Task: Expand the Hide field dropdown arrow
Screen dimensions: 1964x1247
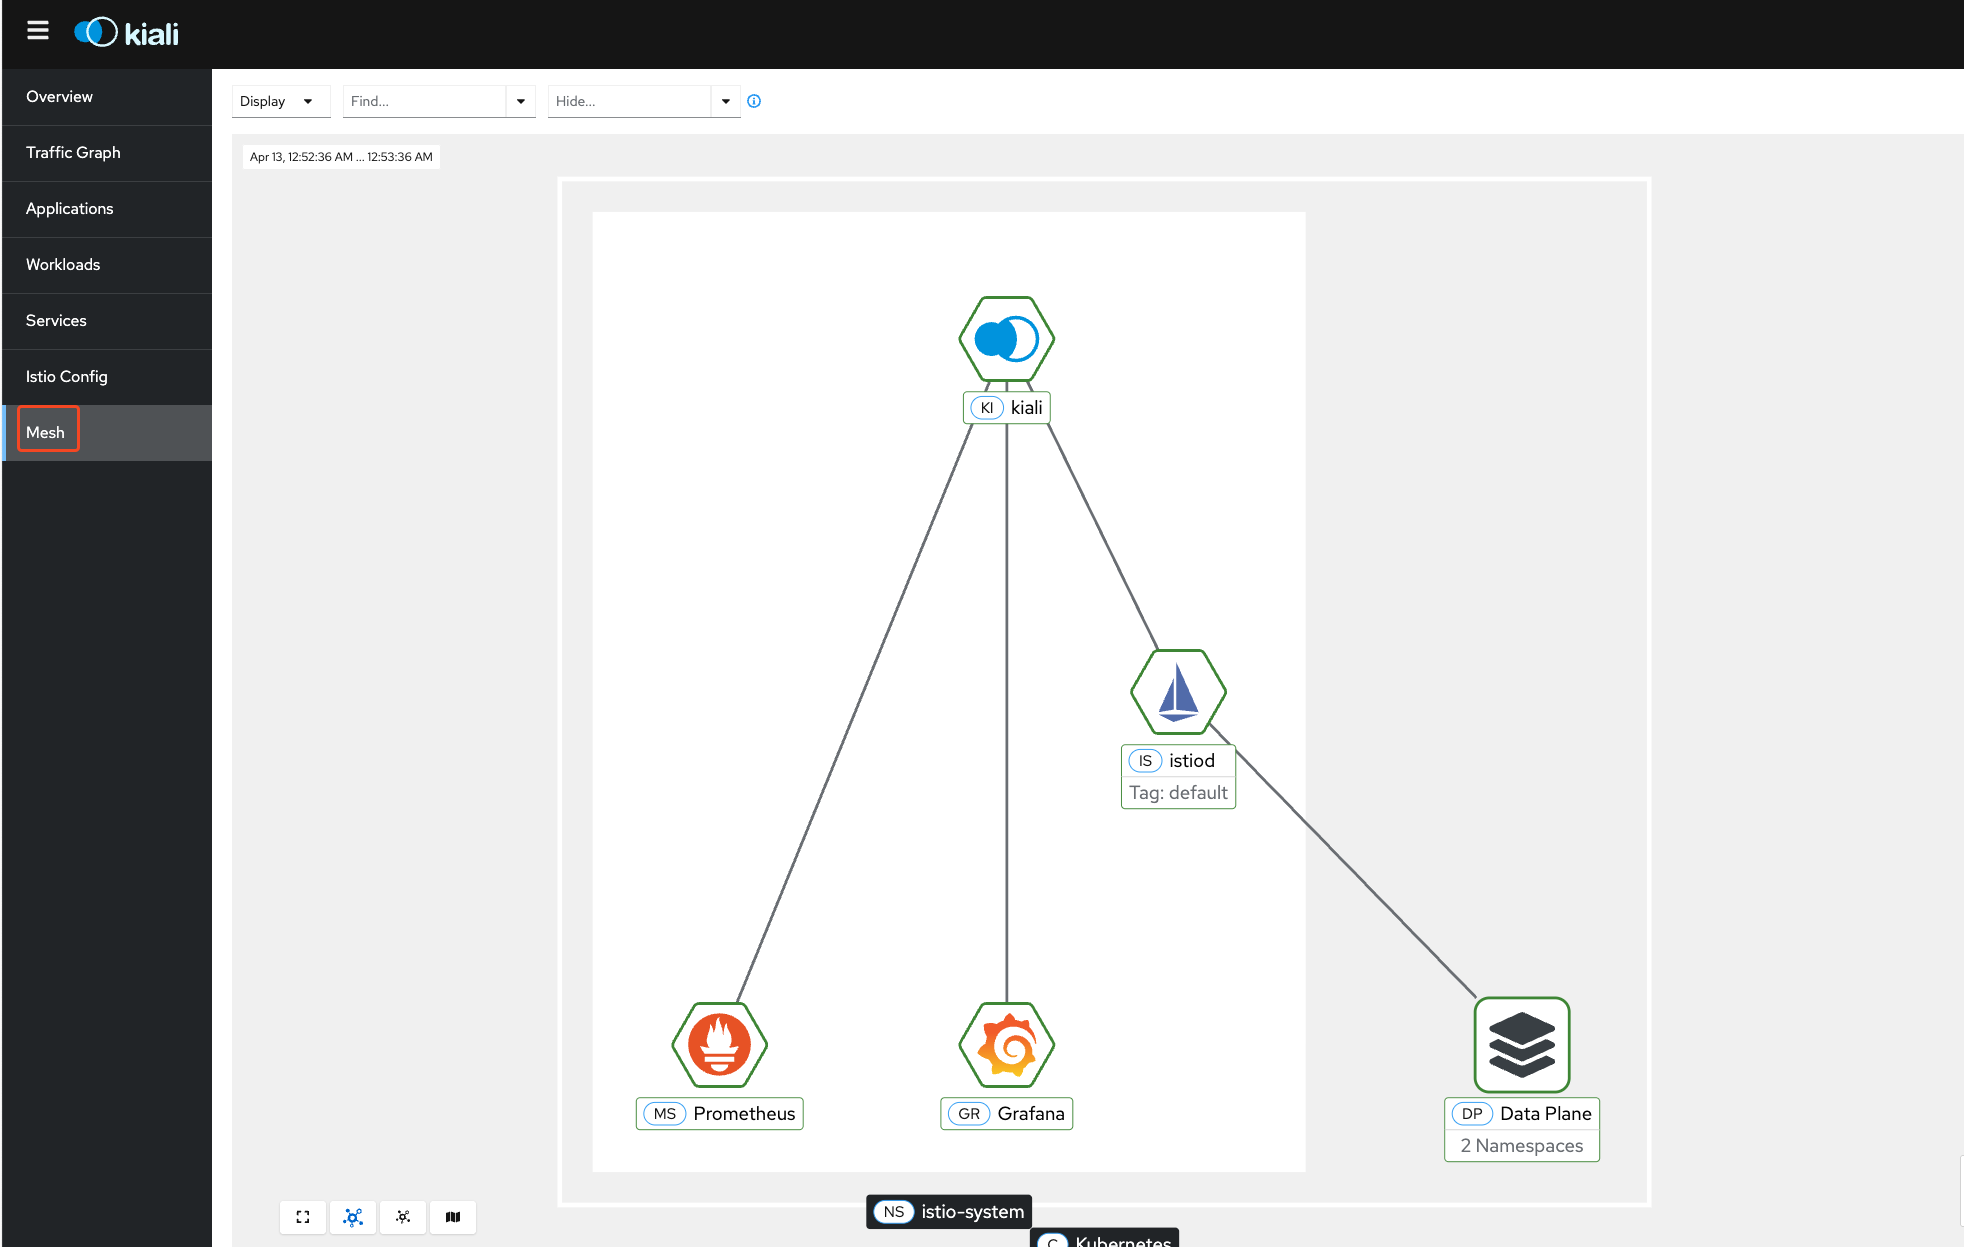Action: [x=726, y=101]
